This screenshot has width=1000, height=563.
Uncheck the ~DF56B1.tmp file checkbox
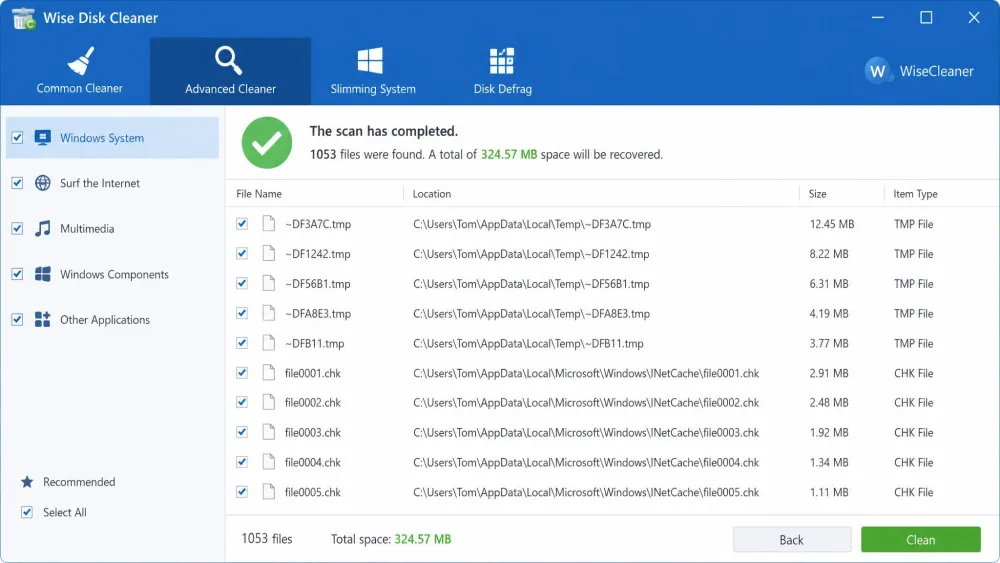click(242, 283)
